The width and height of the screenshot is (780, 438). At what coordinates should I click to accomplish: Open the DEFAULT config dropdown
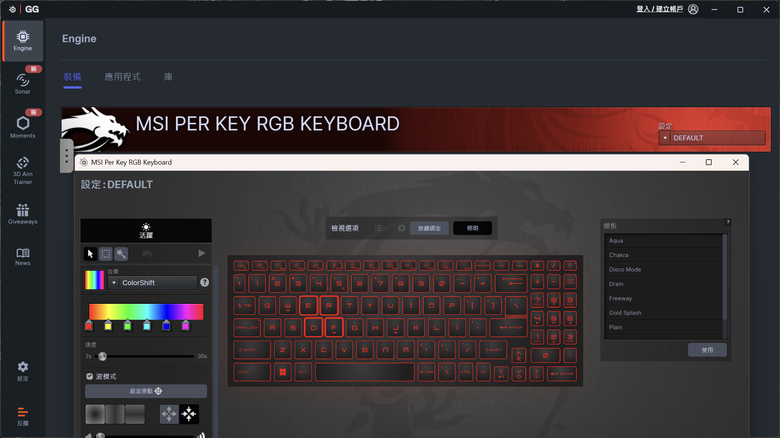[712, 138]
